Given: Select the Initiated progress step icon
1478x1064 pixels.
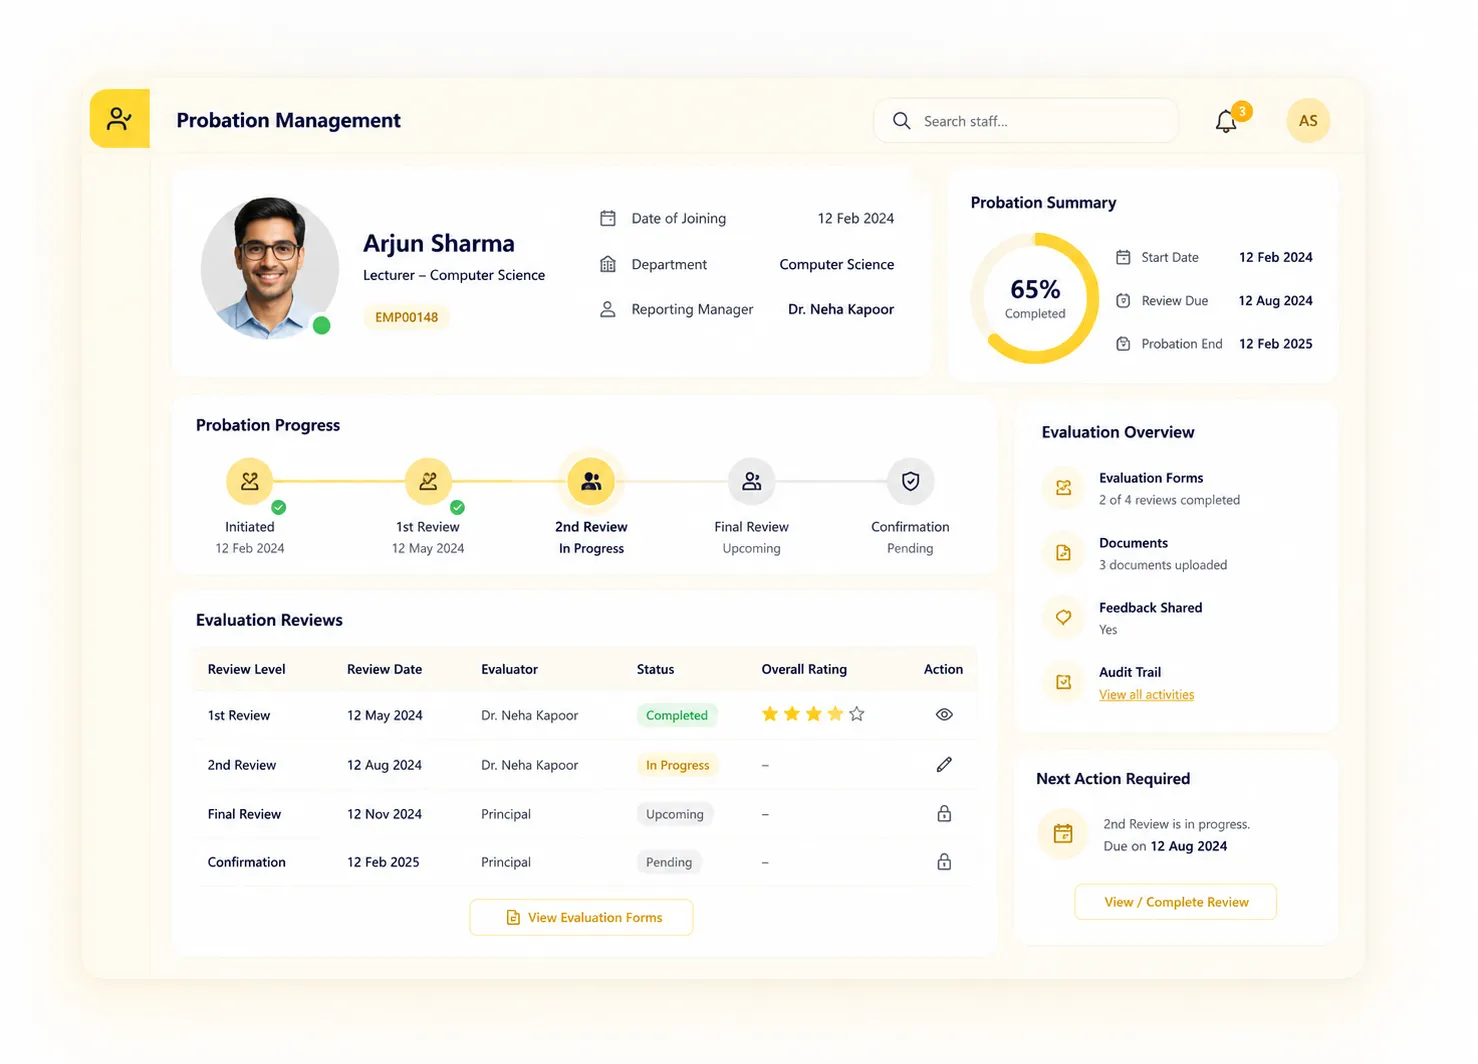Looking at the screenshot, I should (x=250, y=481).
